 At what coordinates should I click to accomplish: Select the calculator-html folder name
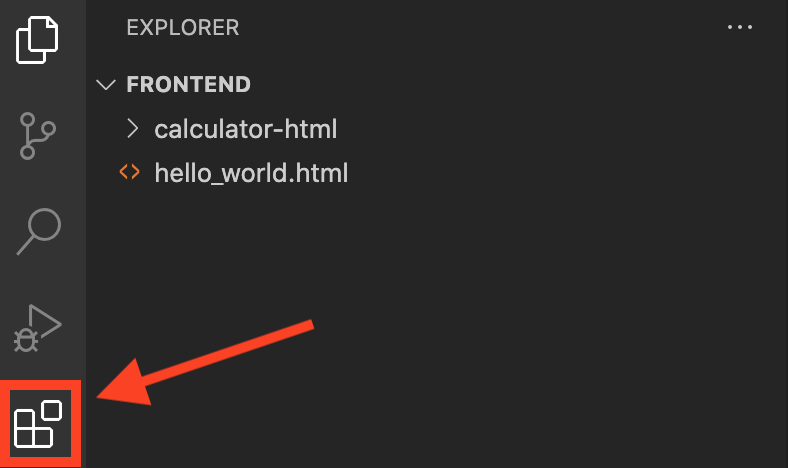point(246,129)
